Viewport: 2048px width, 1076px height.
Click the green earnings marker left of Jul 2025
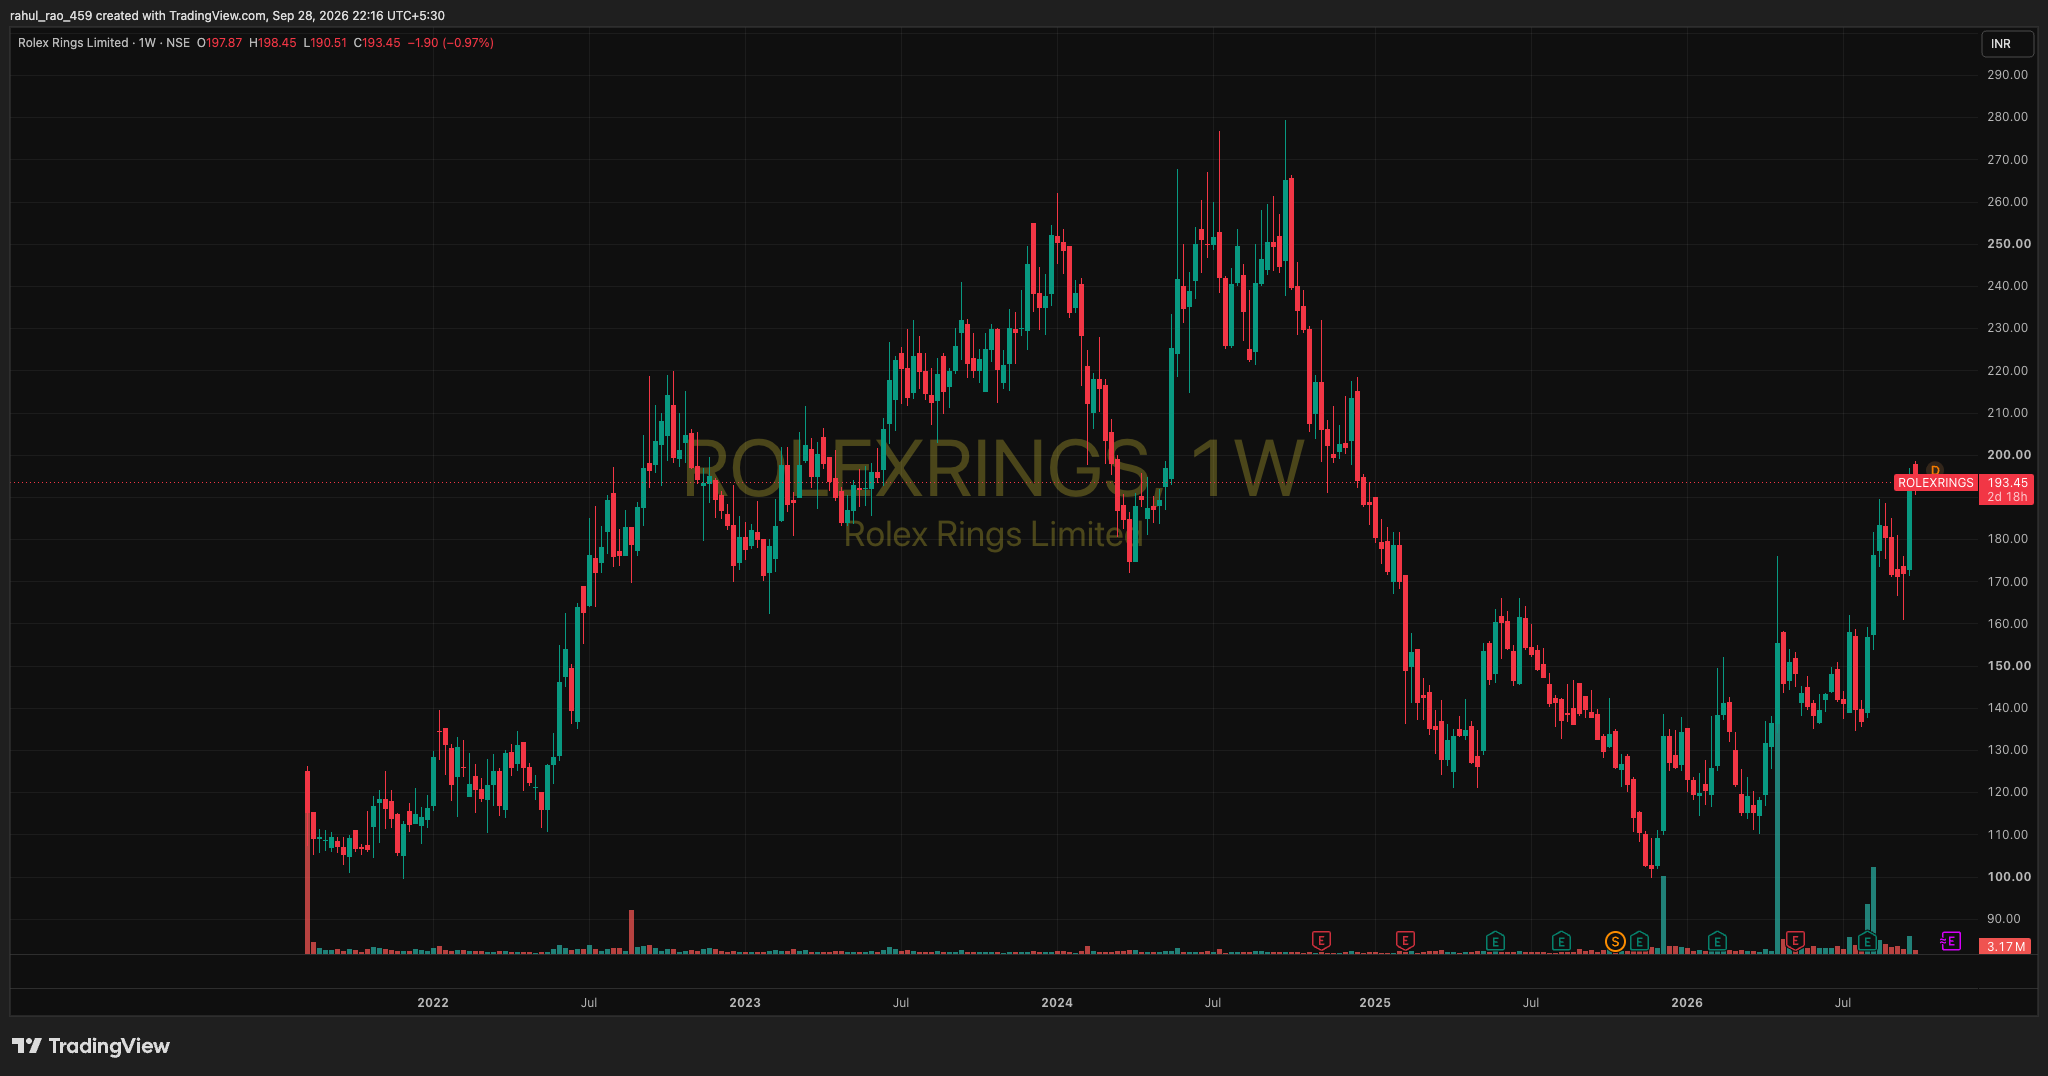(x=1495, y=941)
